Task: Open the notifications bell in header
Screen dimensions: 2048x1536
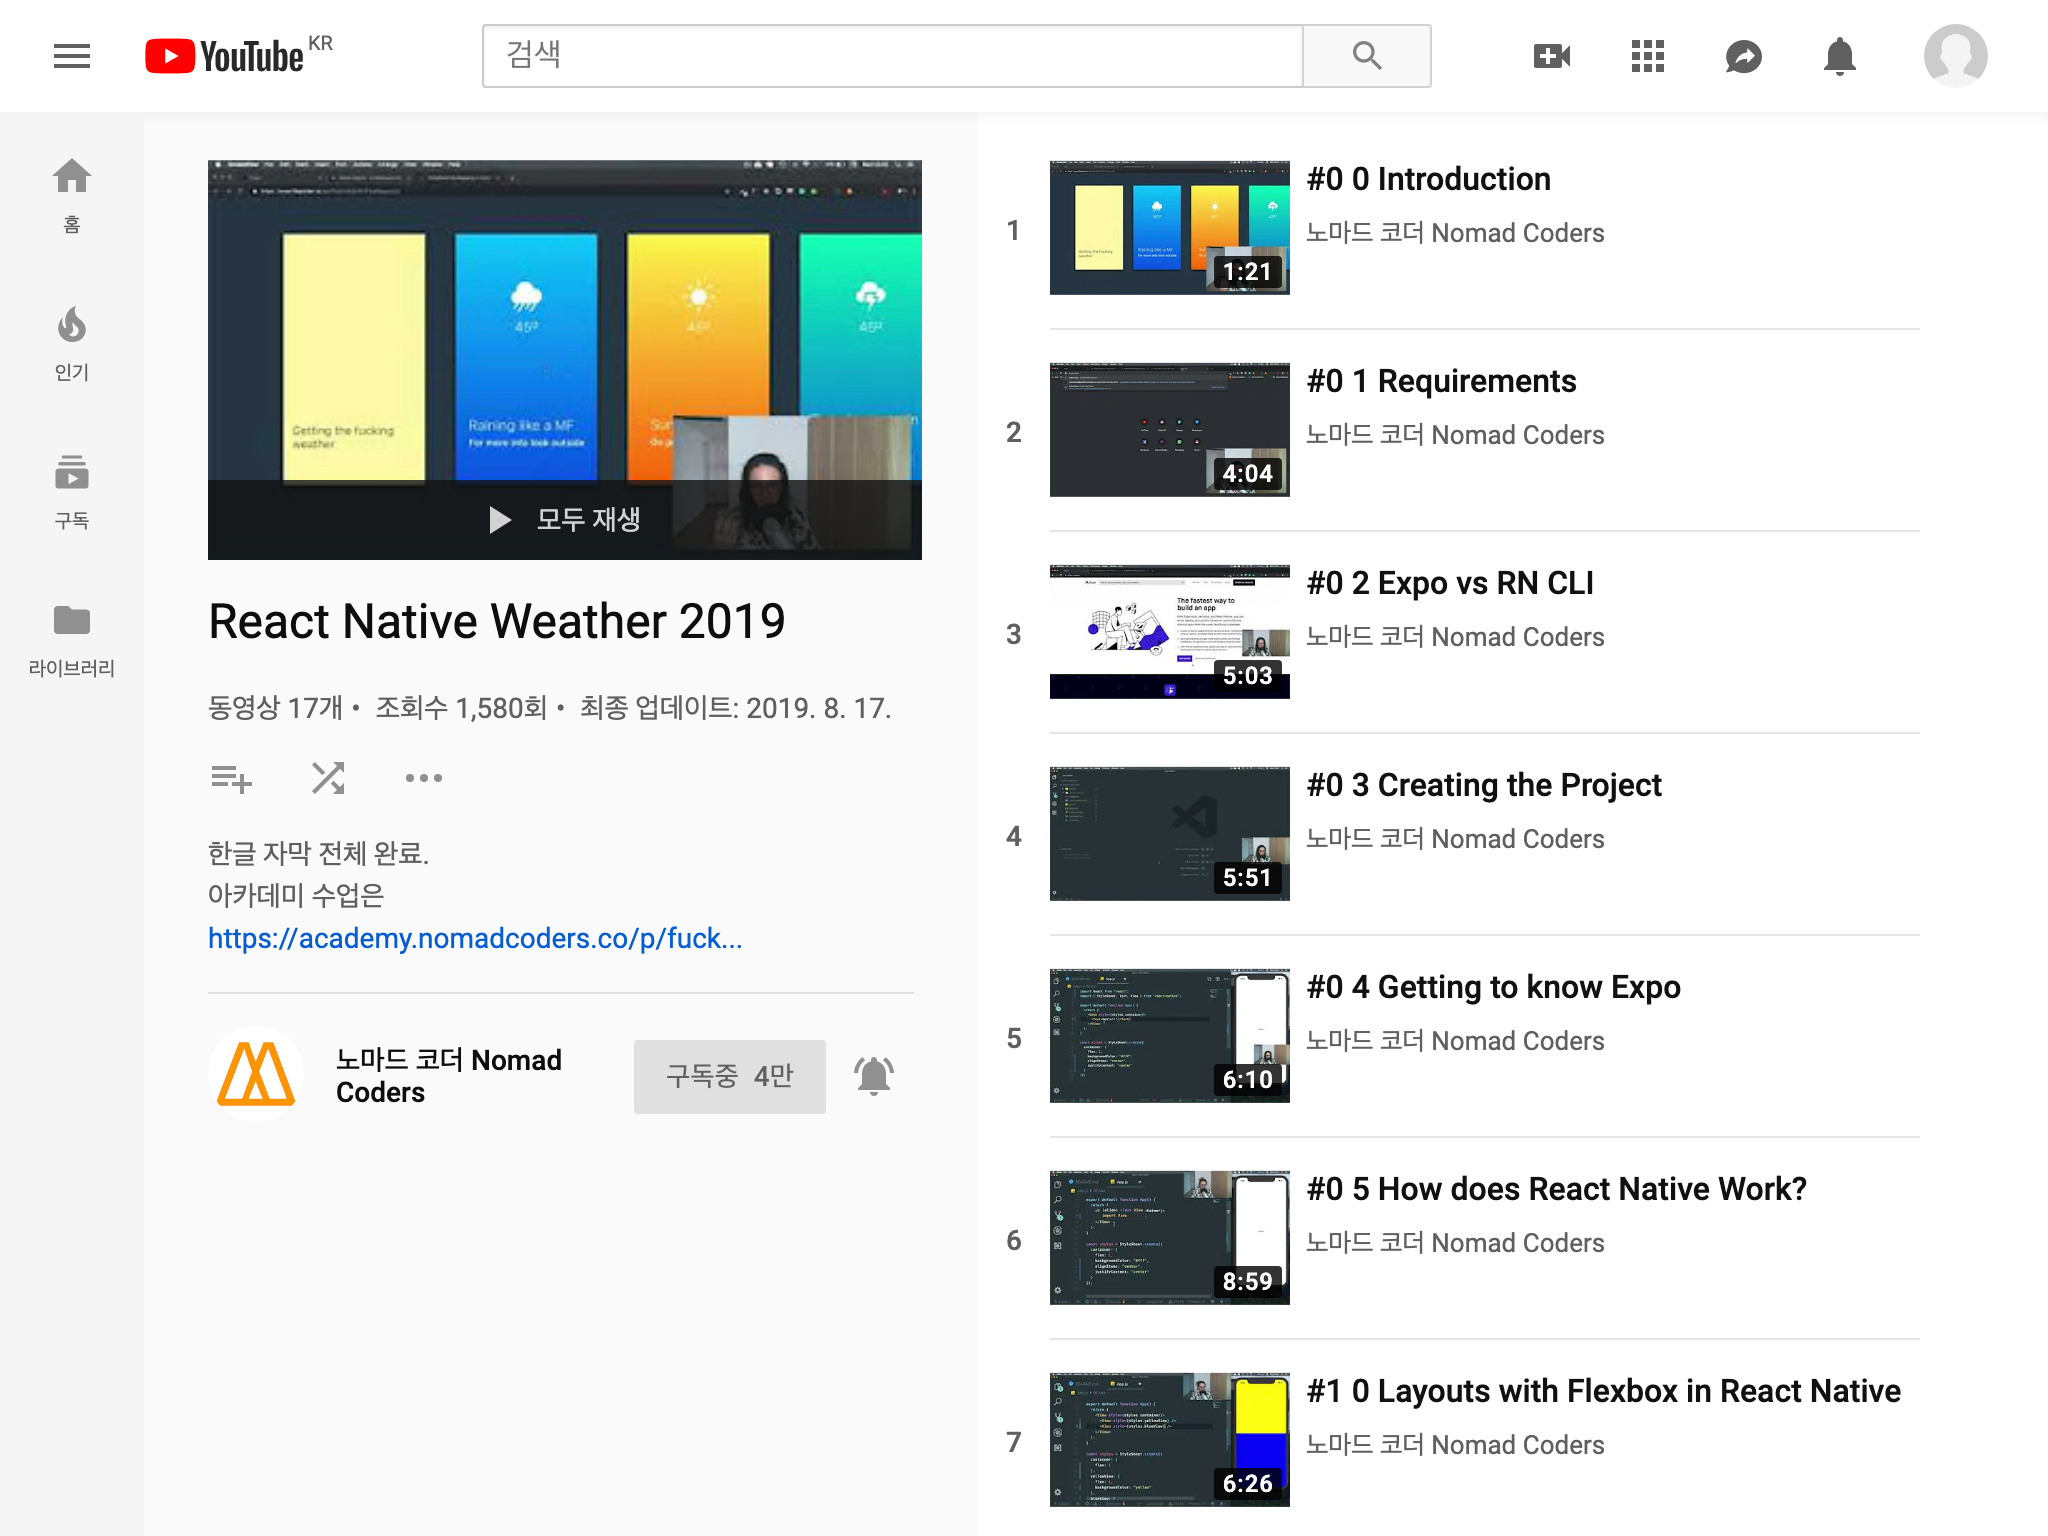Action: [1839, 56]
